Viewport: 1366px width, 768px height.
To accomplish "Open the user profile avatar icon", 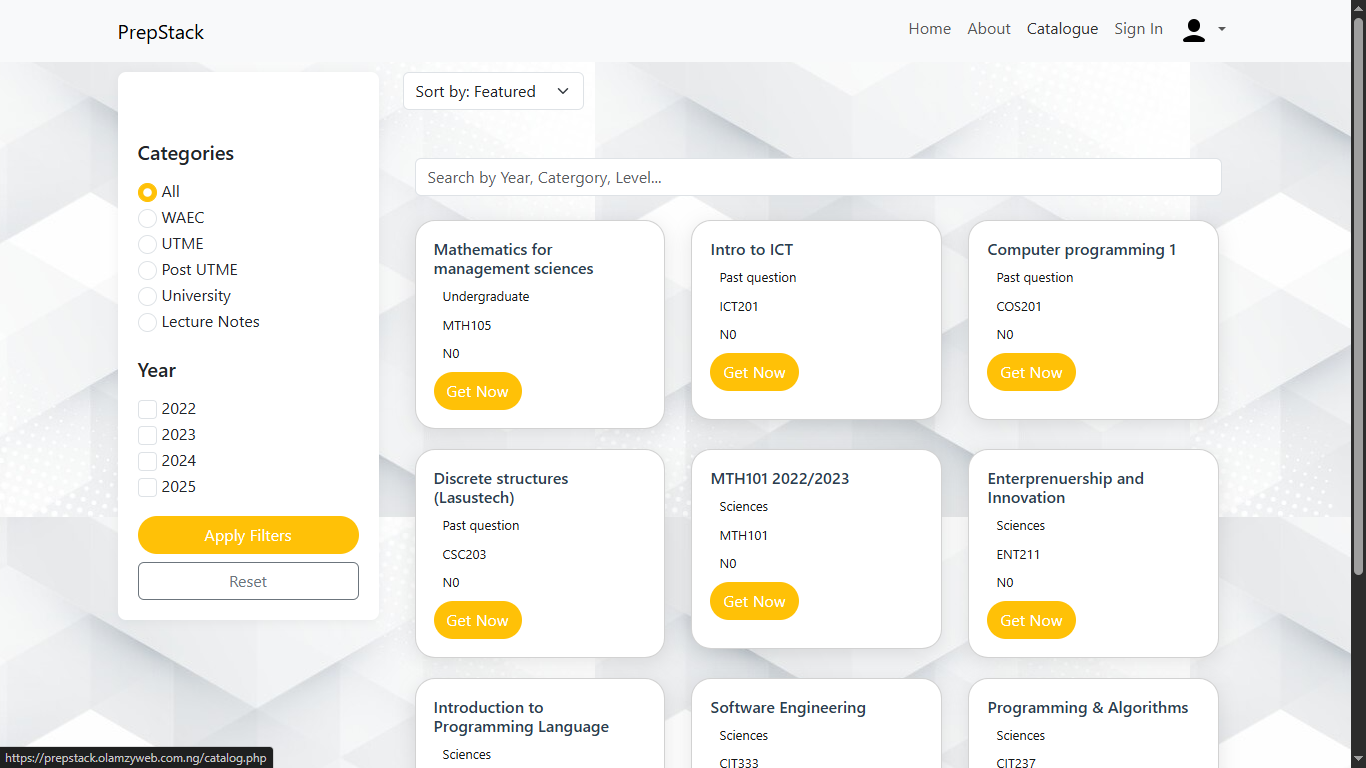I will [1194, 30].
